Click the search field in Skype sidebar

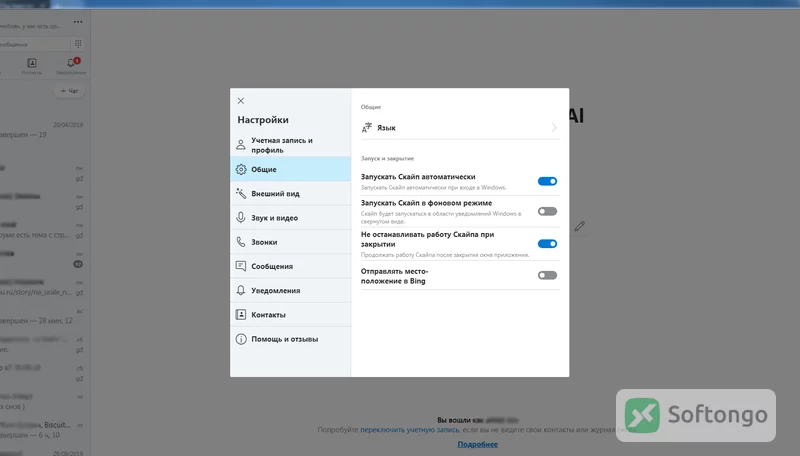(34, 44)
